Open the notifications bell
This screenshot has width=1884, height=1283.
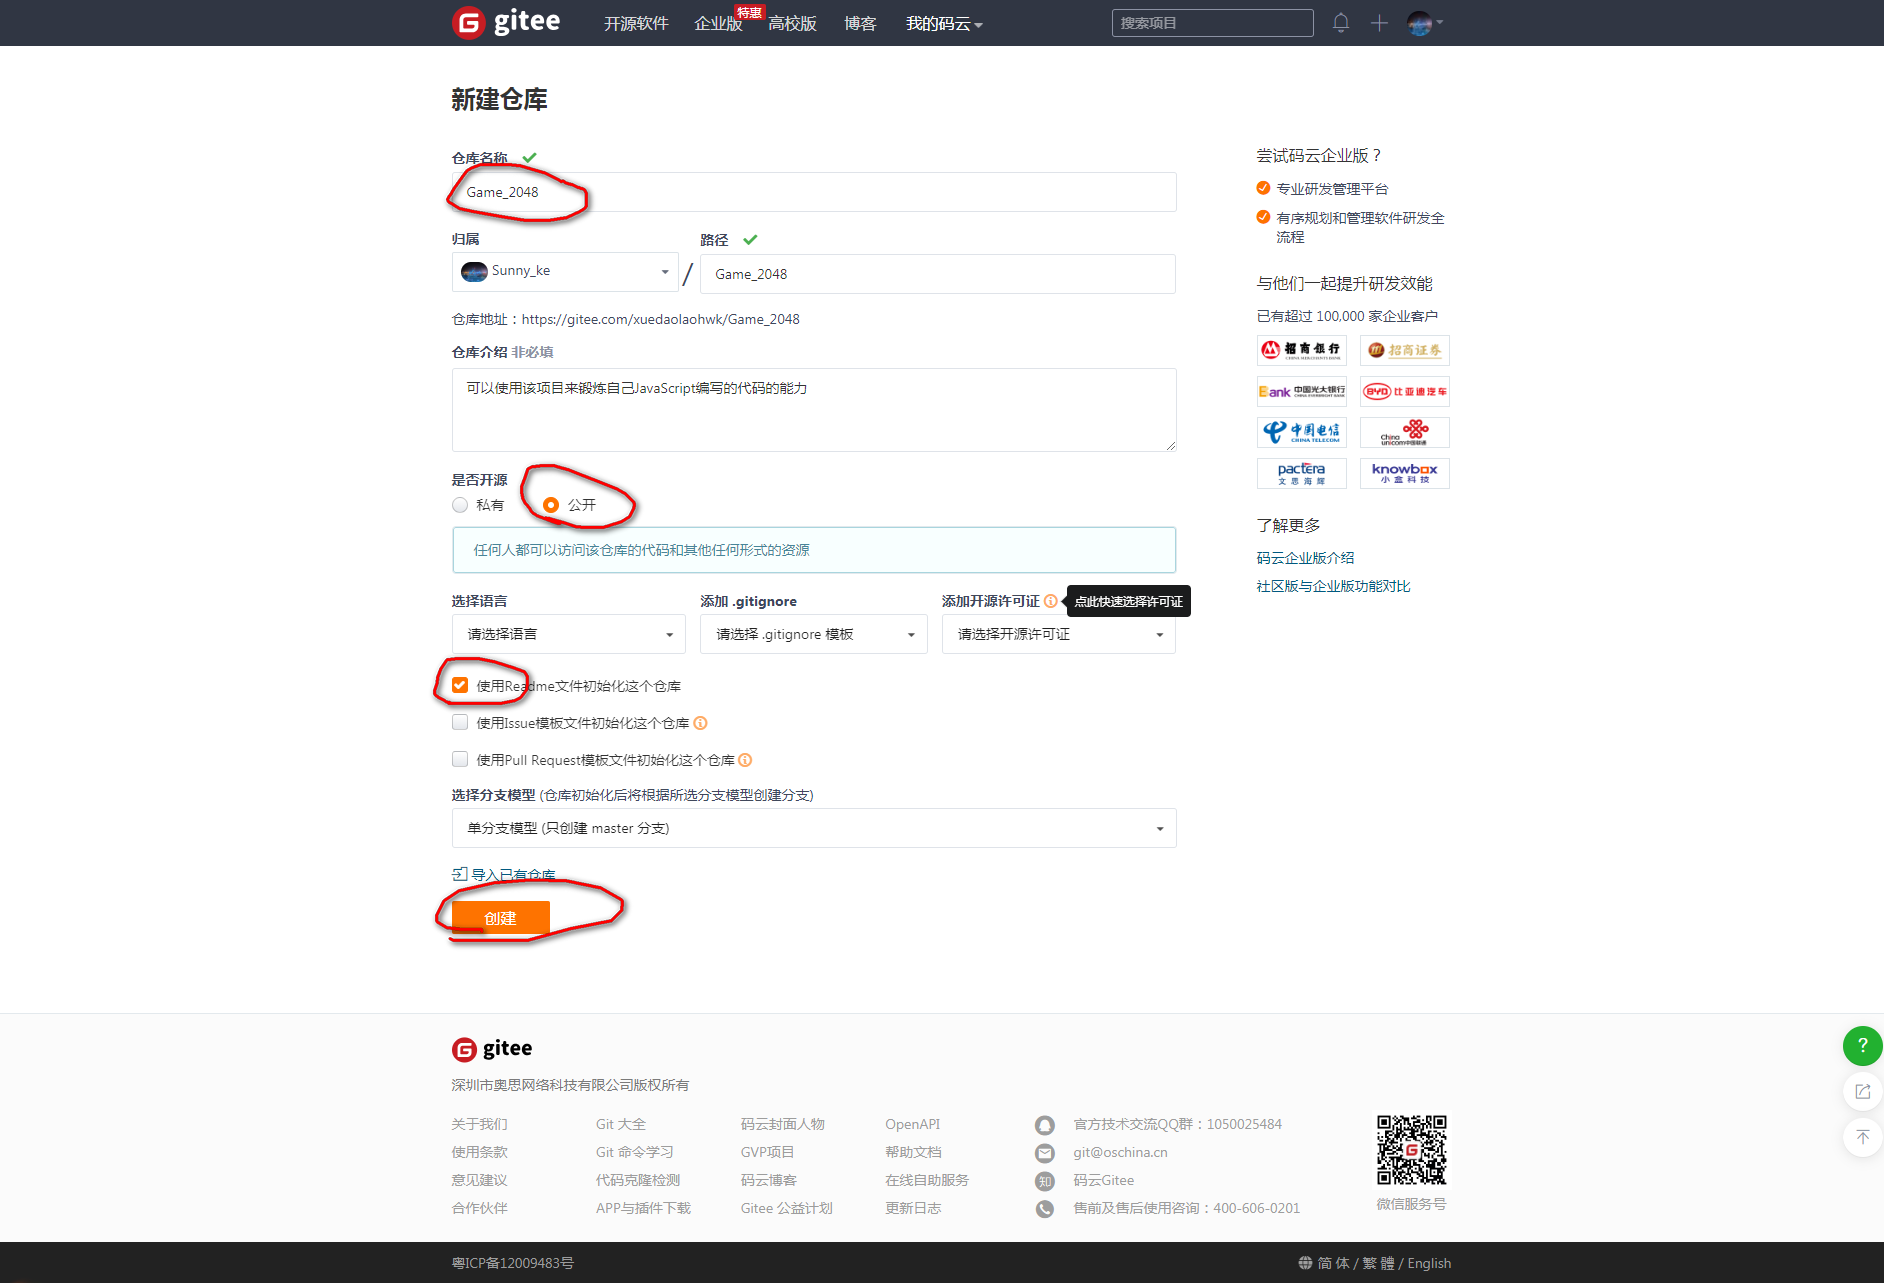click(x=1341, y=23)
